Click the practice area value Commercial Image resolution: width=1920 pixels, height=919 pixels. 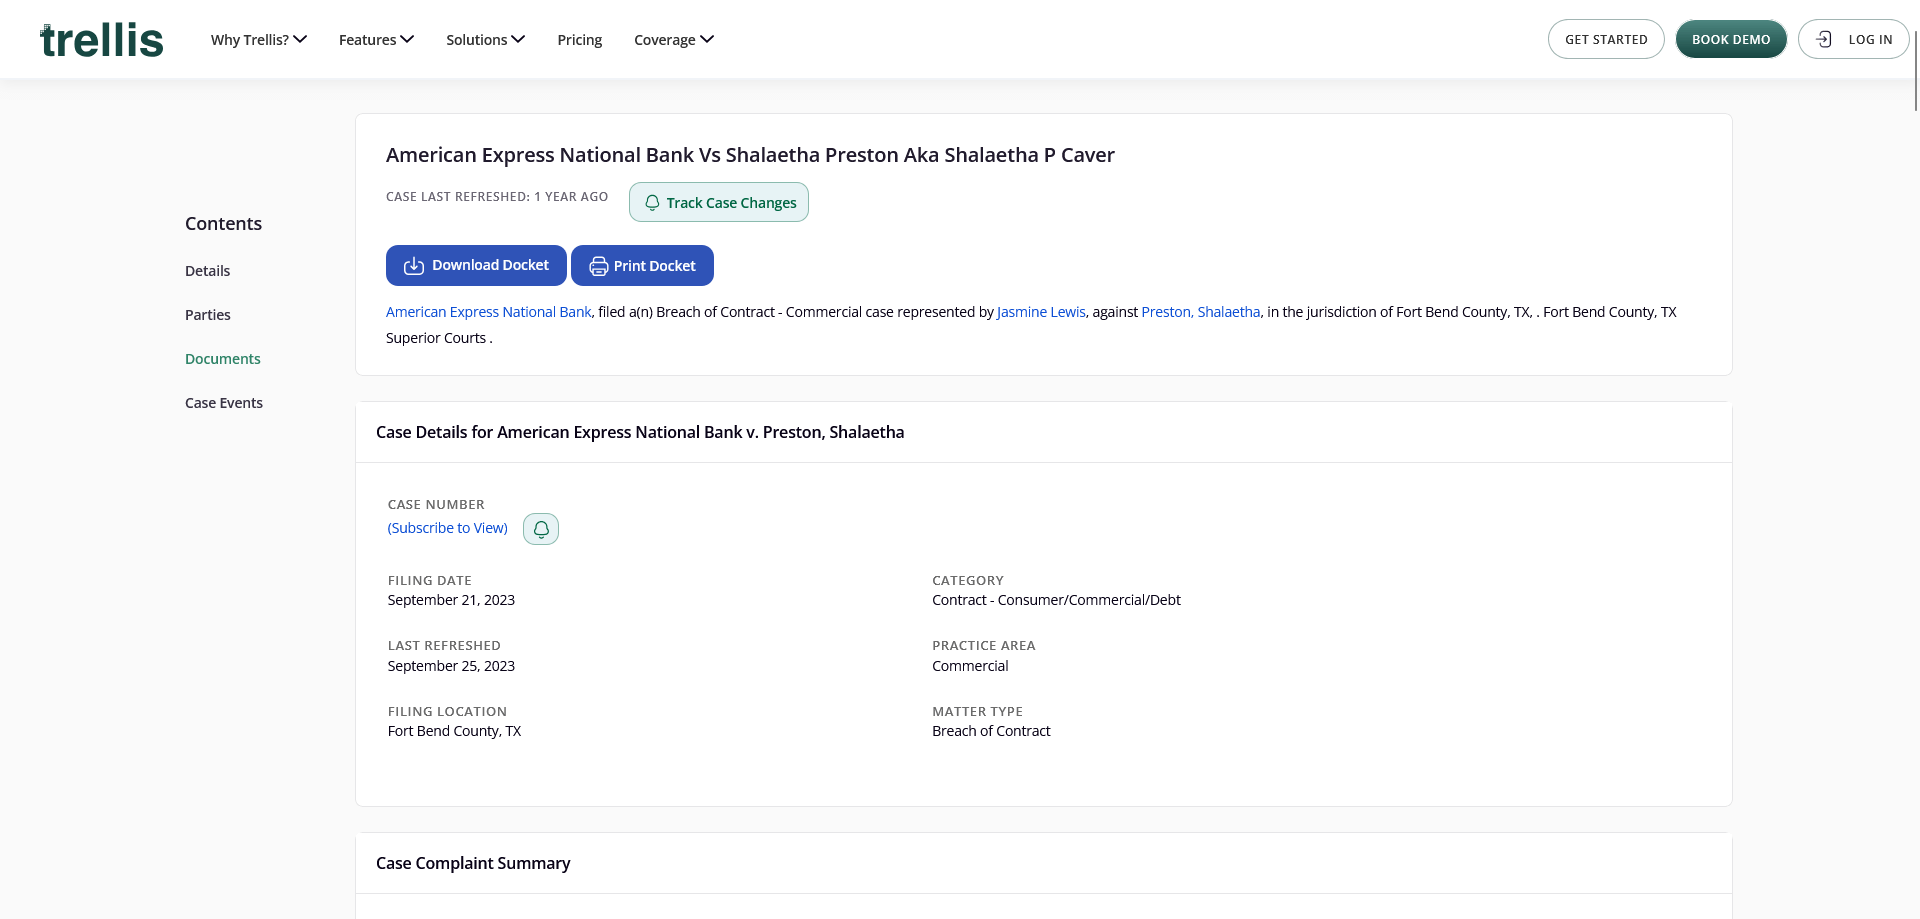(x=970, y=666)
